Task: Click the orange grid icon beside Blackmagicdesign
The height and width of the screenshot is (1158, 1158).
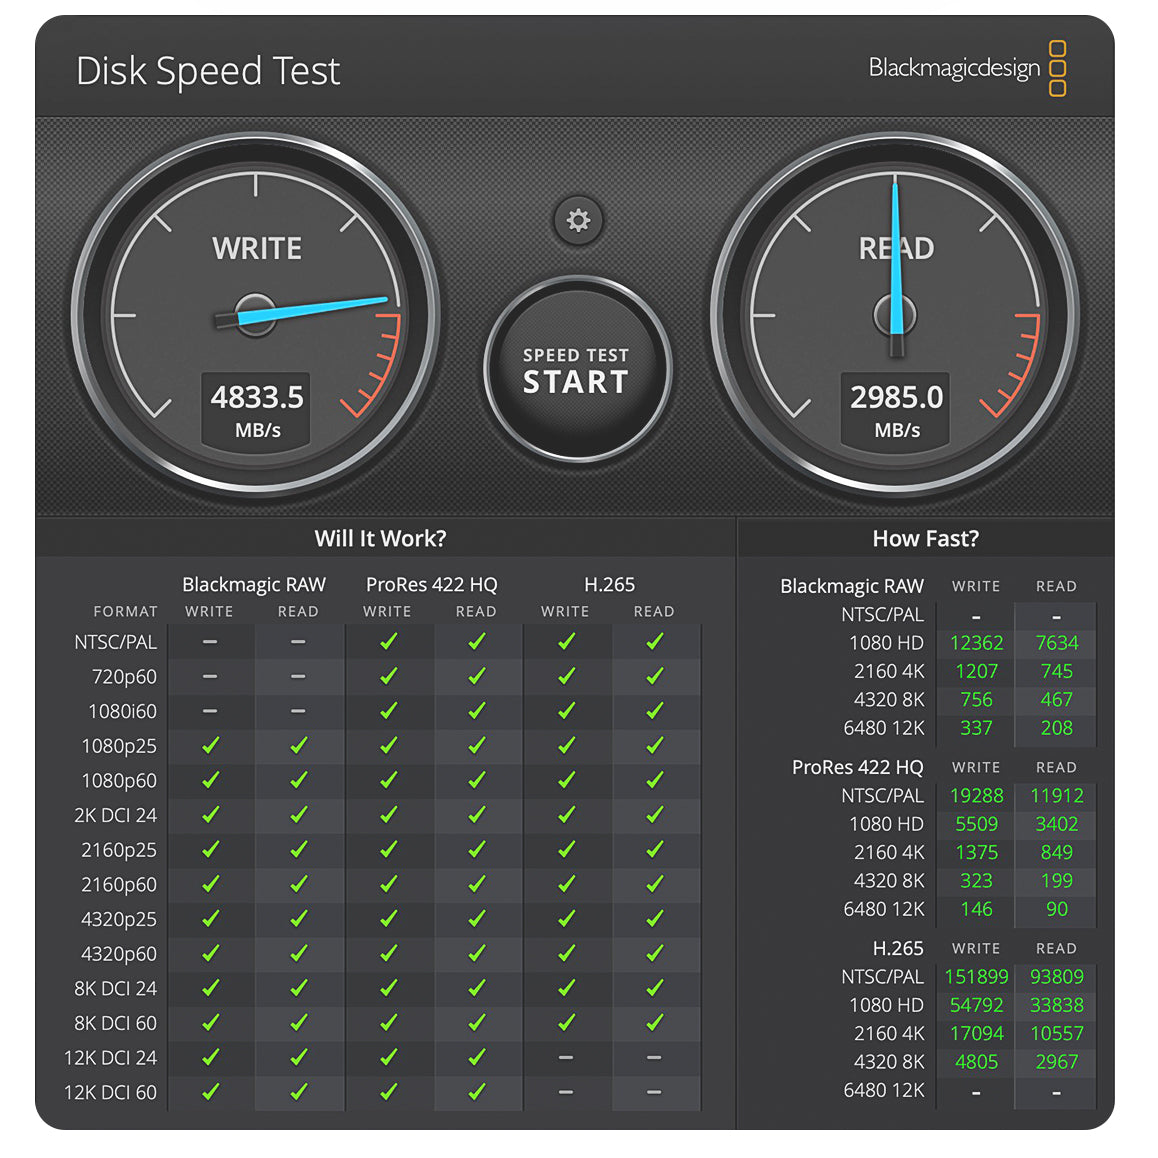Action: [x=1058, y=70]
